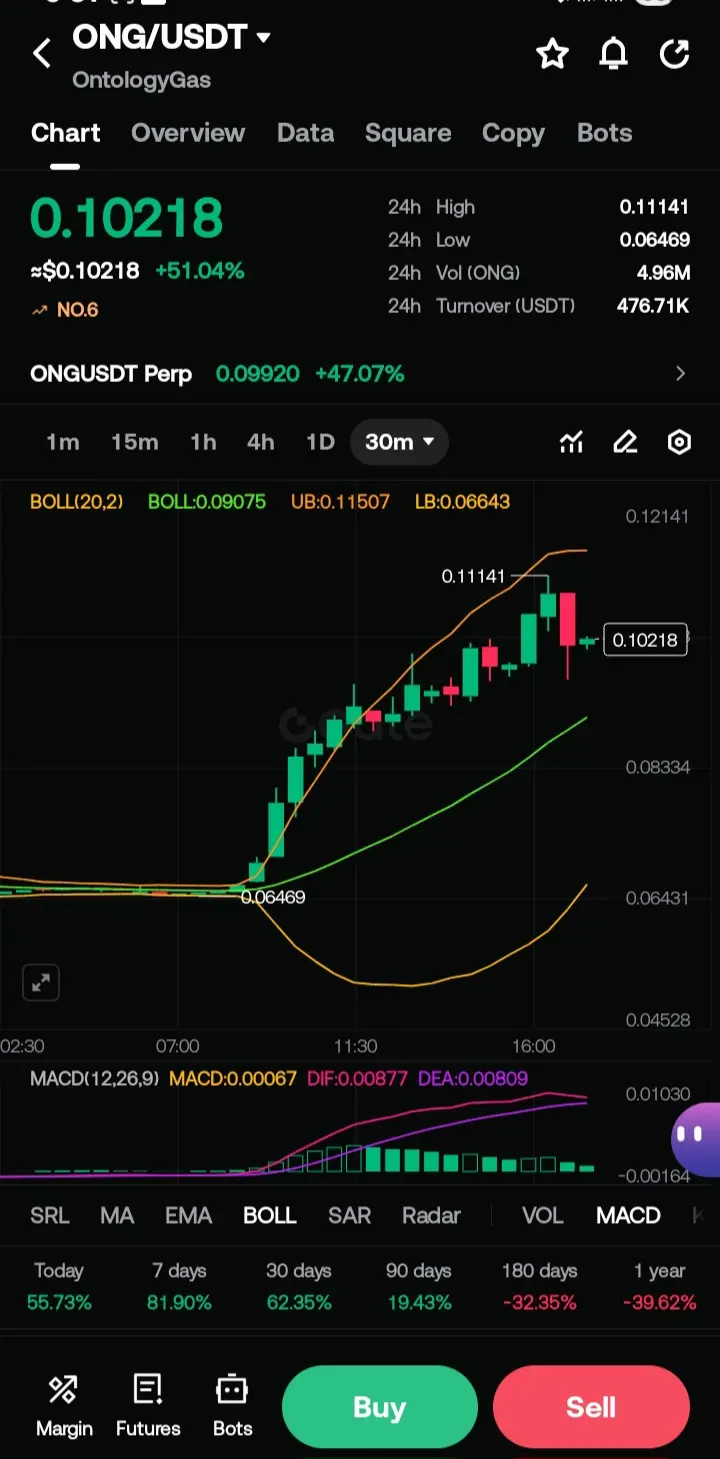
Task: Tap the 180 days -32.35% performance
Action: (x=540, y=1287)
